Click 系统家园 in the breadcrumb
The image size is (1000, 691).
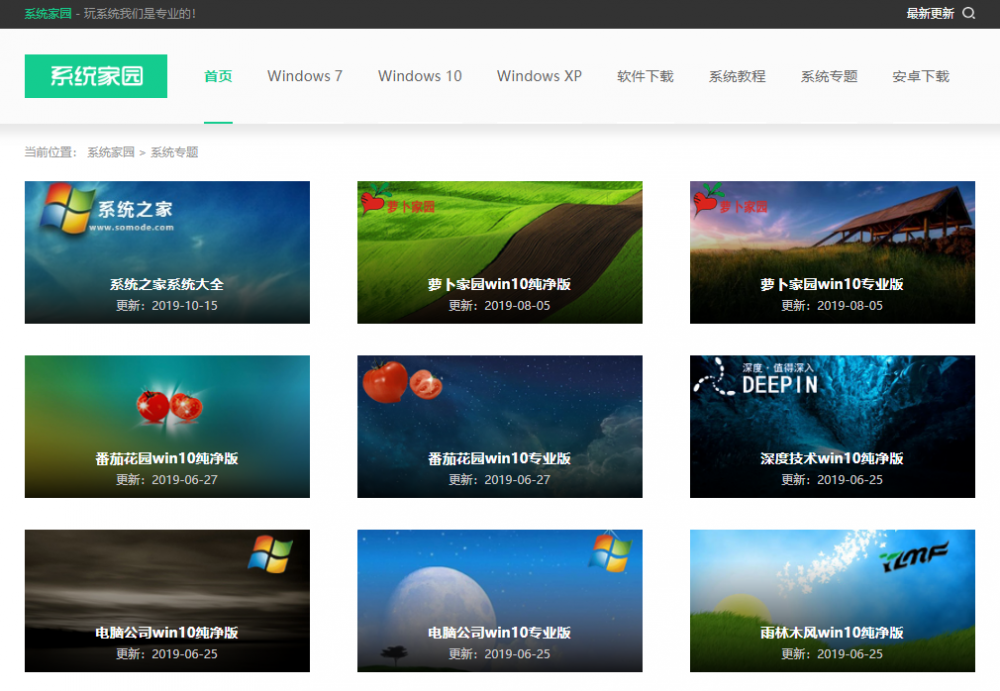pyautogui.click(x=111, y=152)
